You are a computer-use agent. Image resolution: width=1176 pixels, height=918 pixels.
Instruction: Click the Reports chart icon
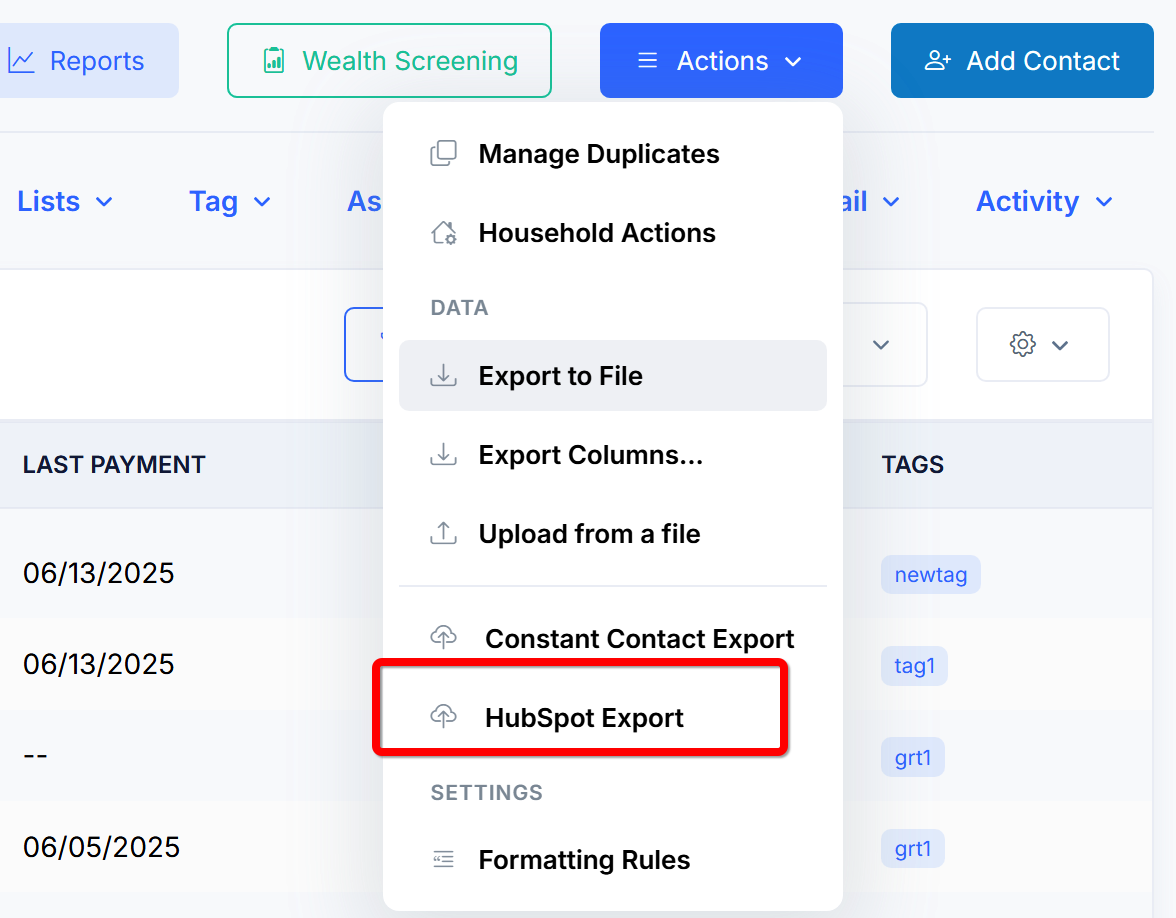(x=21, y=61)
